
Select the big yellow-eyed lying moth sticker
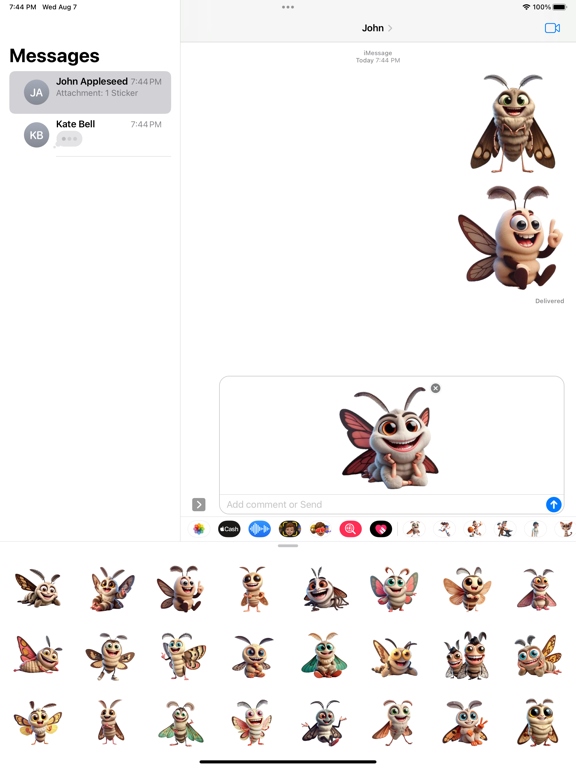coord(395,656)
